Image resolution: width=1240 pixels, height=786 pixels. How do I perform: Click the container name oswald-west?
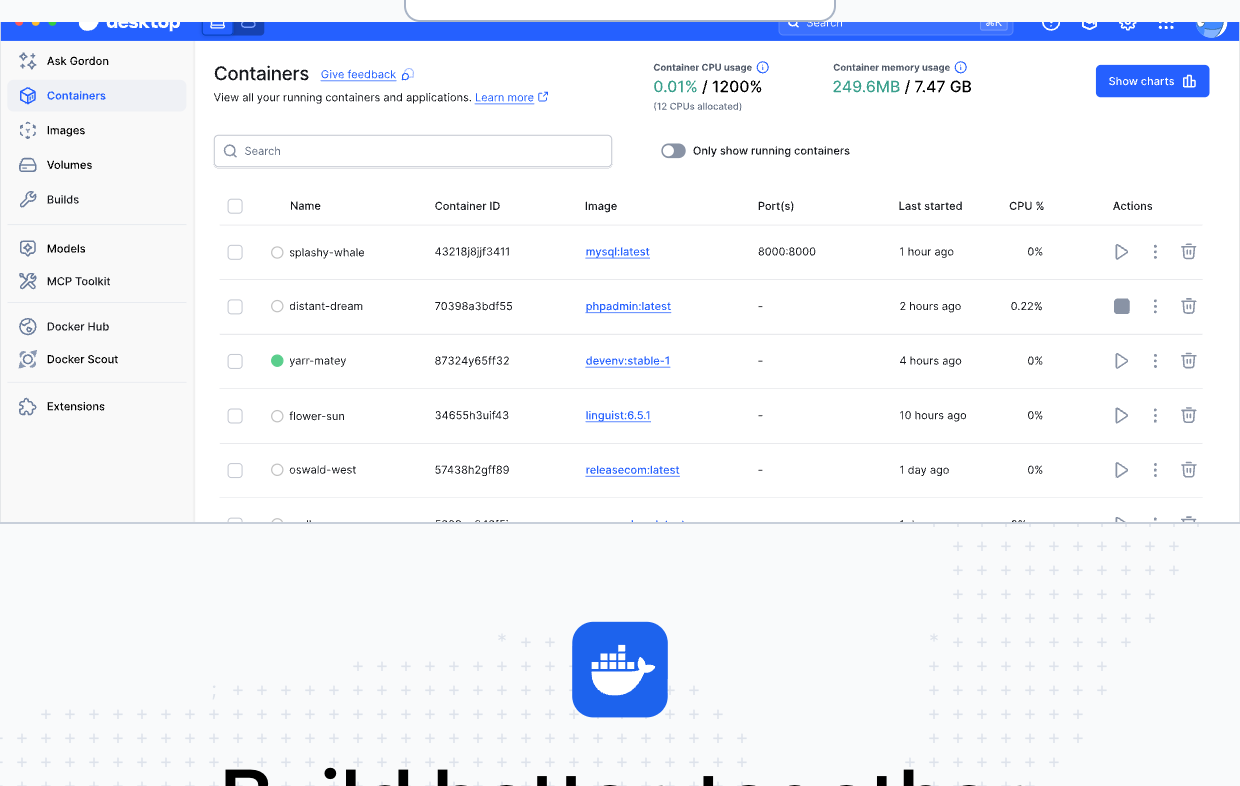(x=323, y=470)
